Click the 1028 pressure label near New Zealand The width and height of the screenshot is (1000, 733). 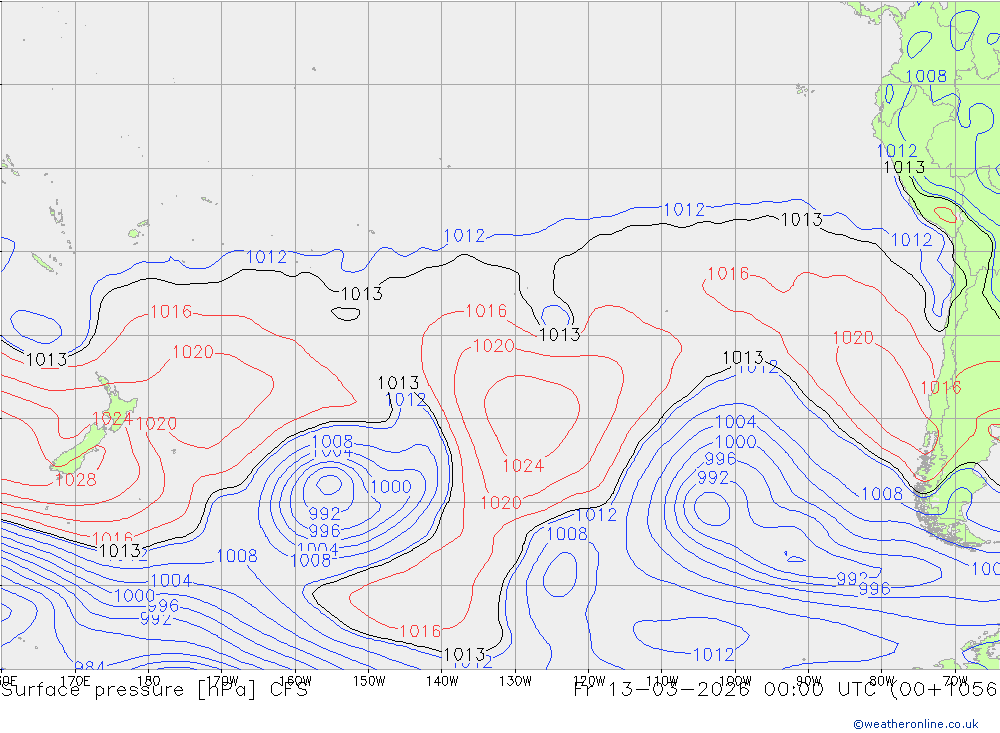pos(76,480)
